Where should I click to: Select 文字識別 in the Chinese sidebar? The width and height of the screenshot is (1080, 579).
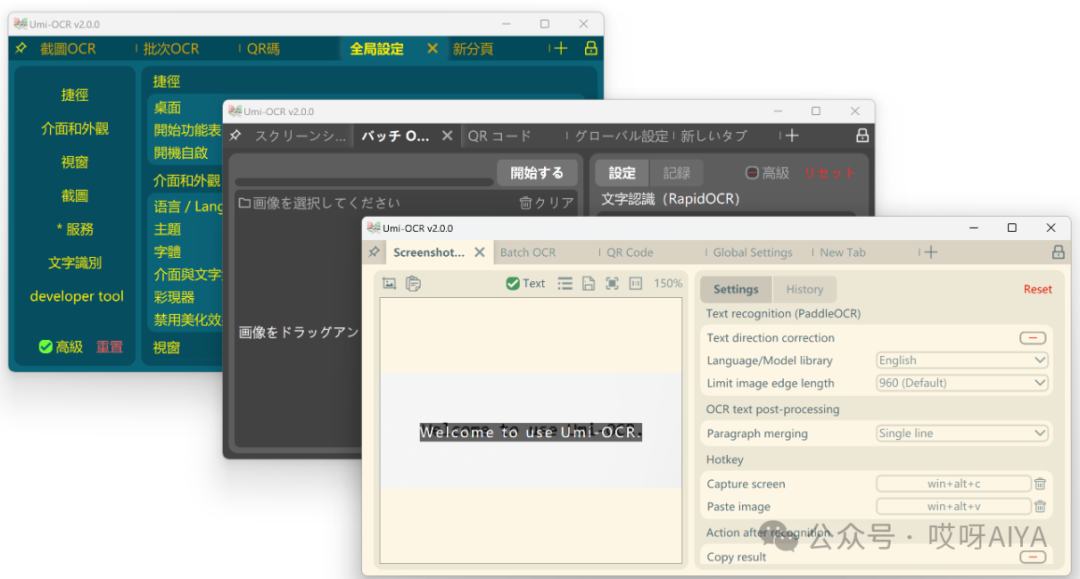[75, 262]
